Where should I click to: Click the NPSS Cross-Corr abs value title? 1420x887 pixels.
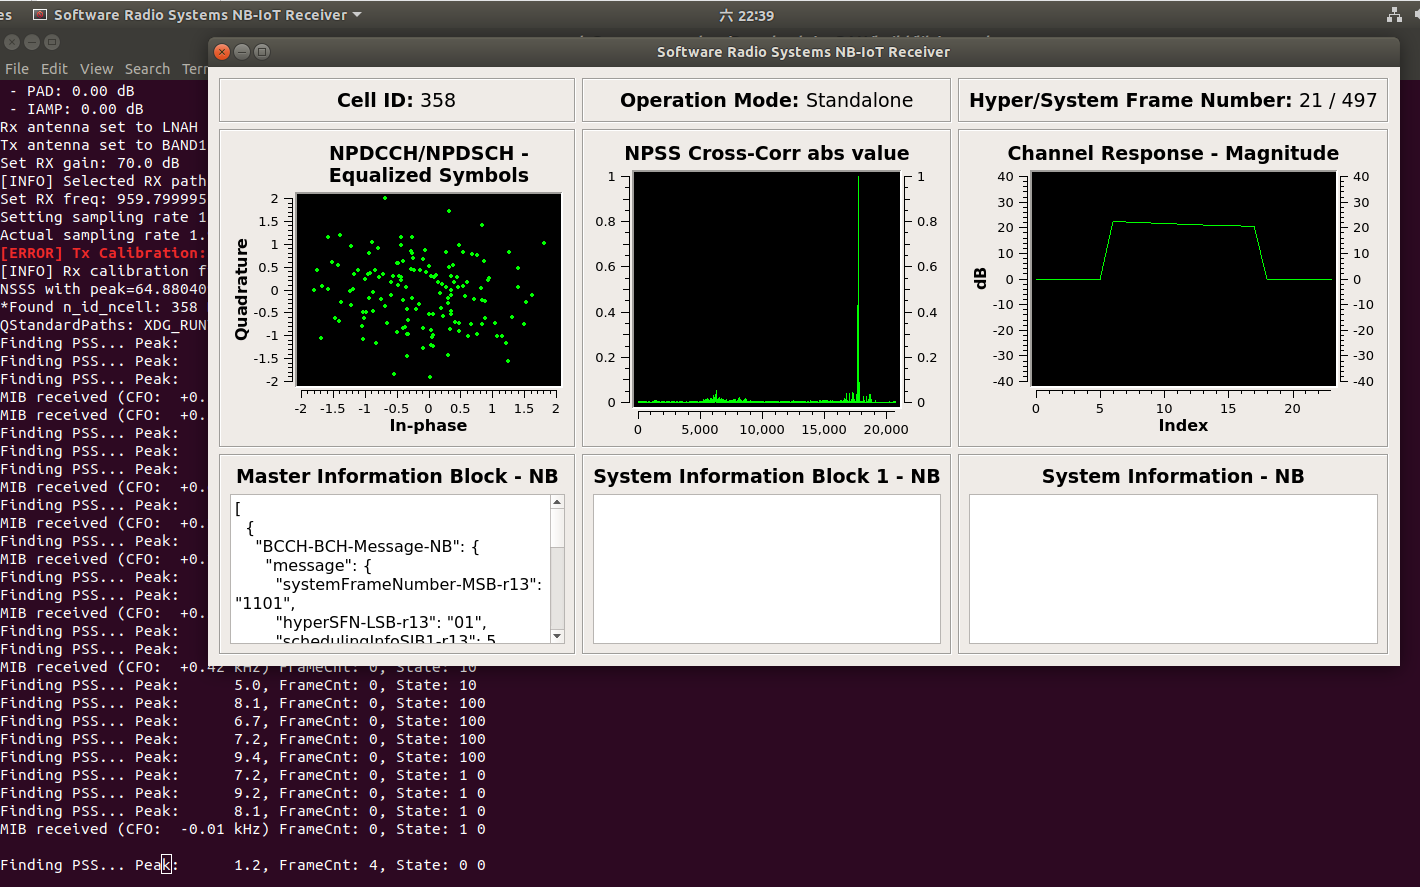pyautogui.click(x=766, y=153)
